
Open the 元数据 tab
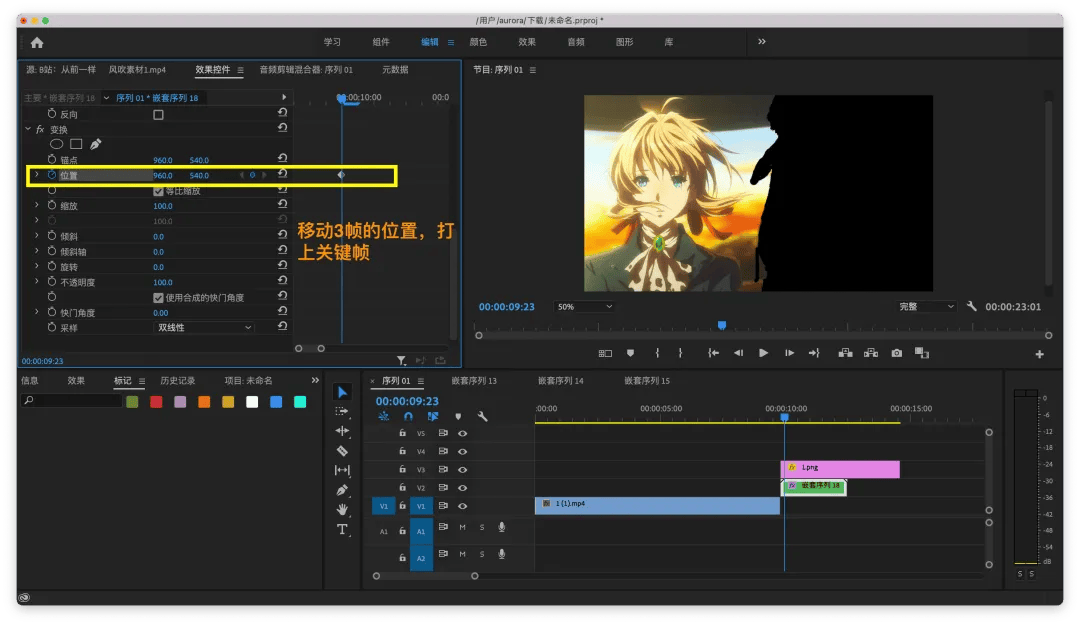click(395, 70)
